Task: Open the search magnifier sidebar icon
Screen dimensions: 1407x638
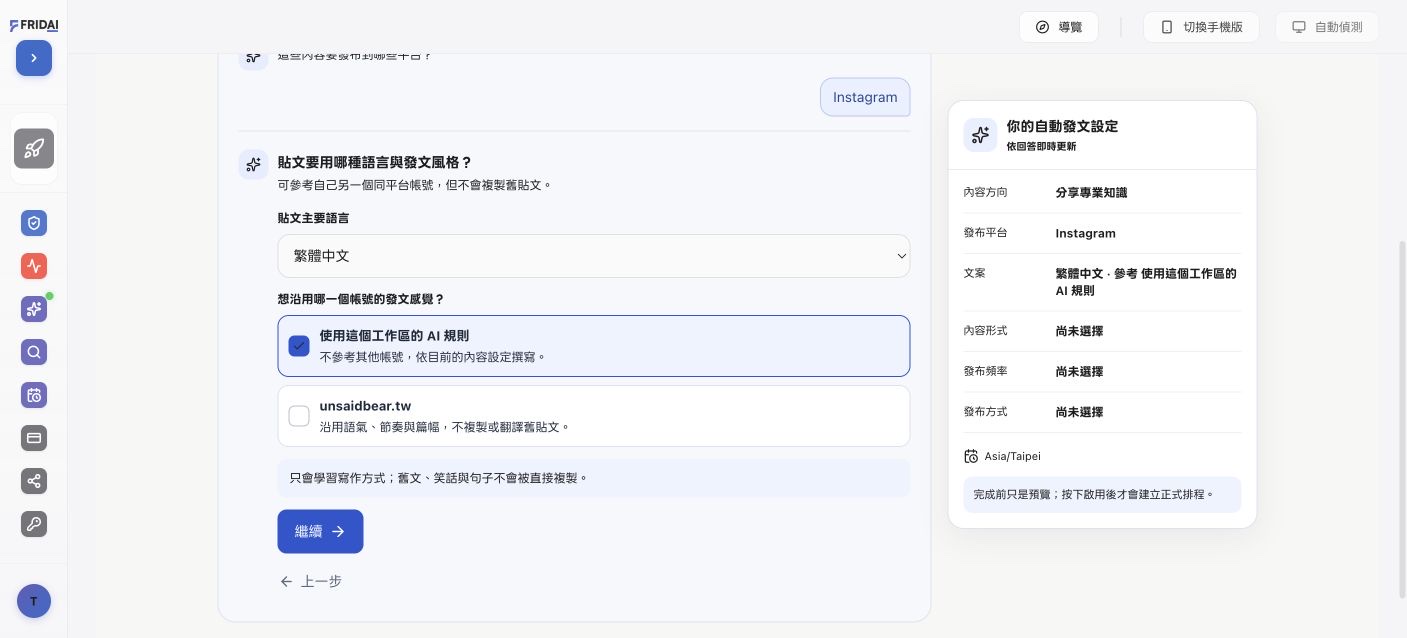Action: (34, 352)
